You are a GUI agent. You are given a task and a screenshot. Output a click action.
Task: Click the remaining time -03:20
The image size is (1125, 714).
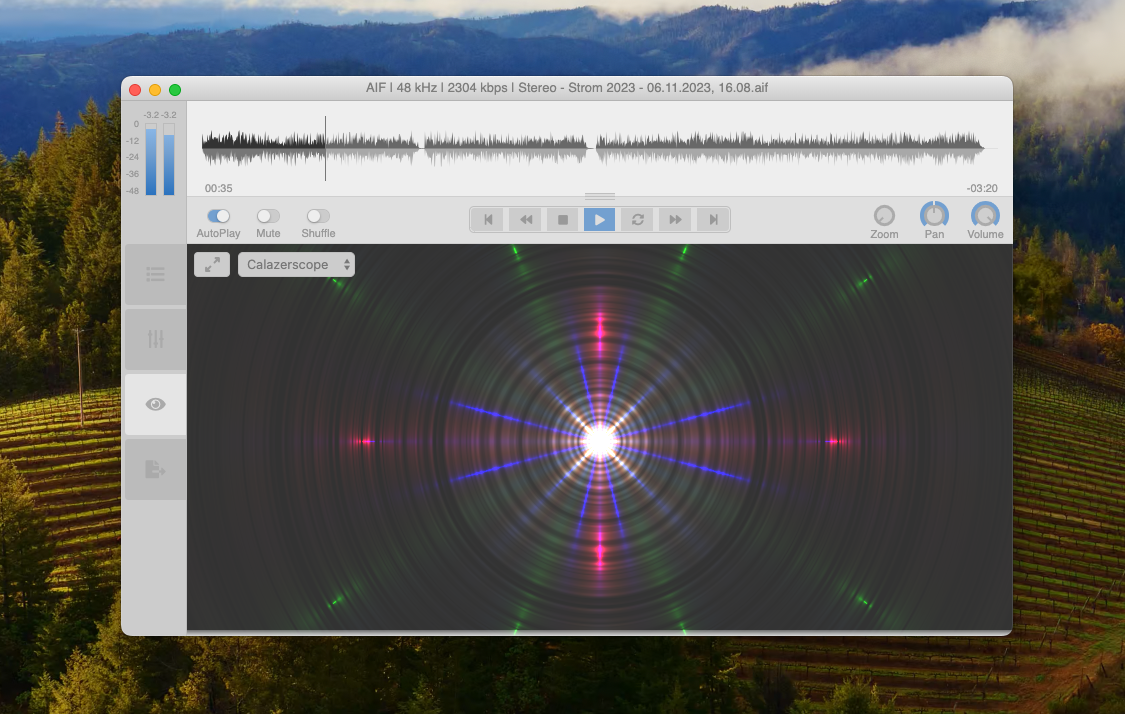point(982,188)
